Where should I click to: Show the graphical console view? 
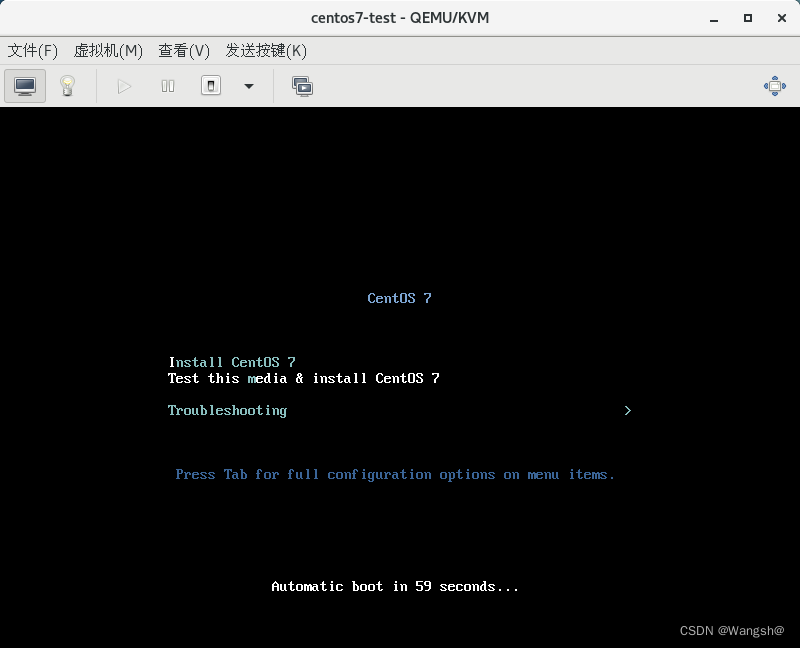25,86
